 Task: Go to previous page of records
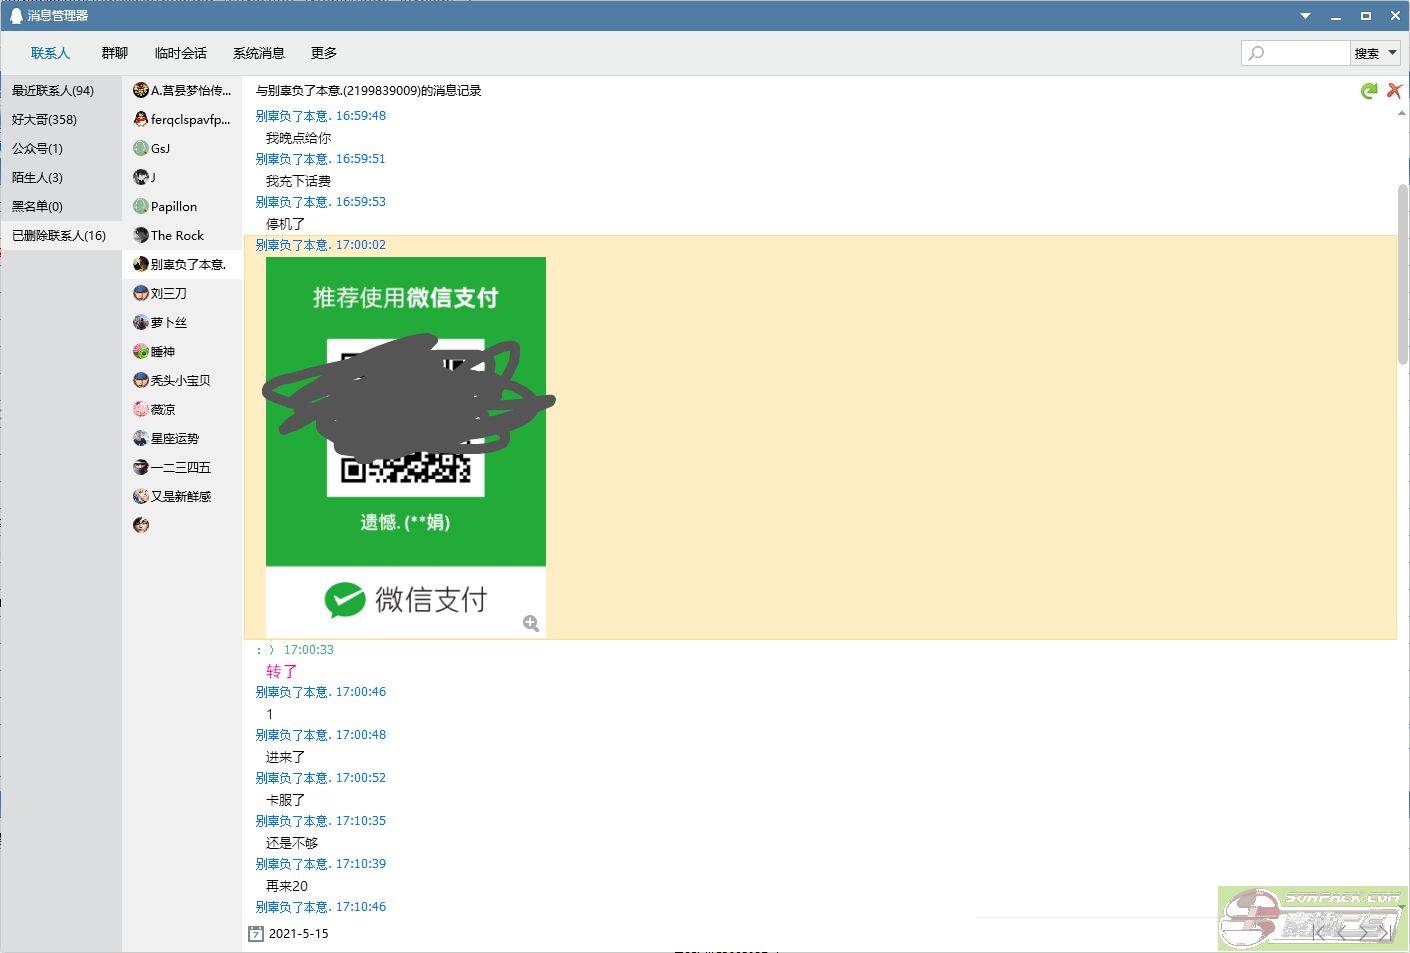1340,932
